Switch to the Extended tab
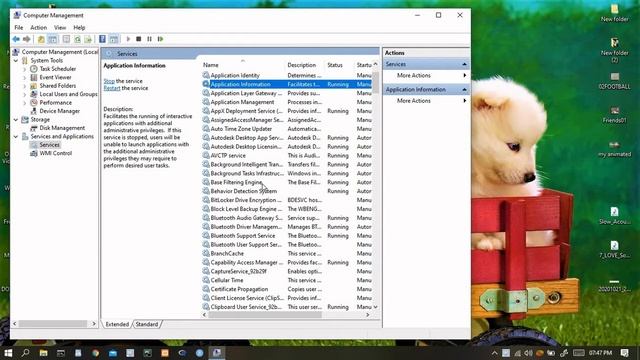 pyautogui.click(x=117, y=324)
